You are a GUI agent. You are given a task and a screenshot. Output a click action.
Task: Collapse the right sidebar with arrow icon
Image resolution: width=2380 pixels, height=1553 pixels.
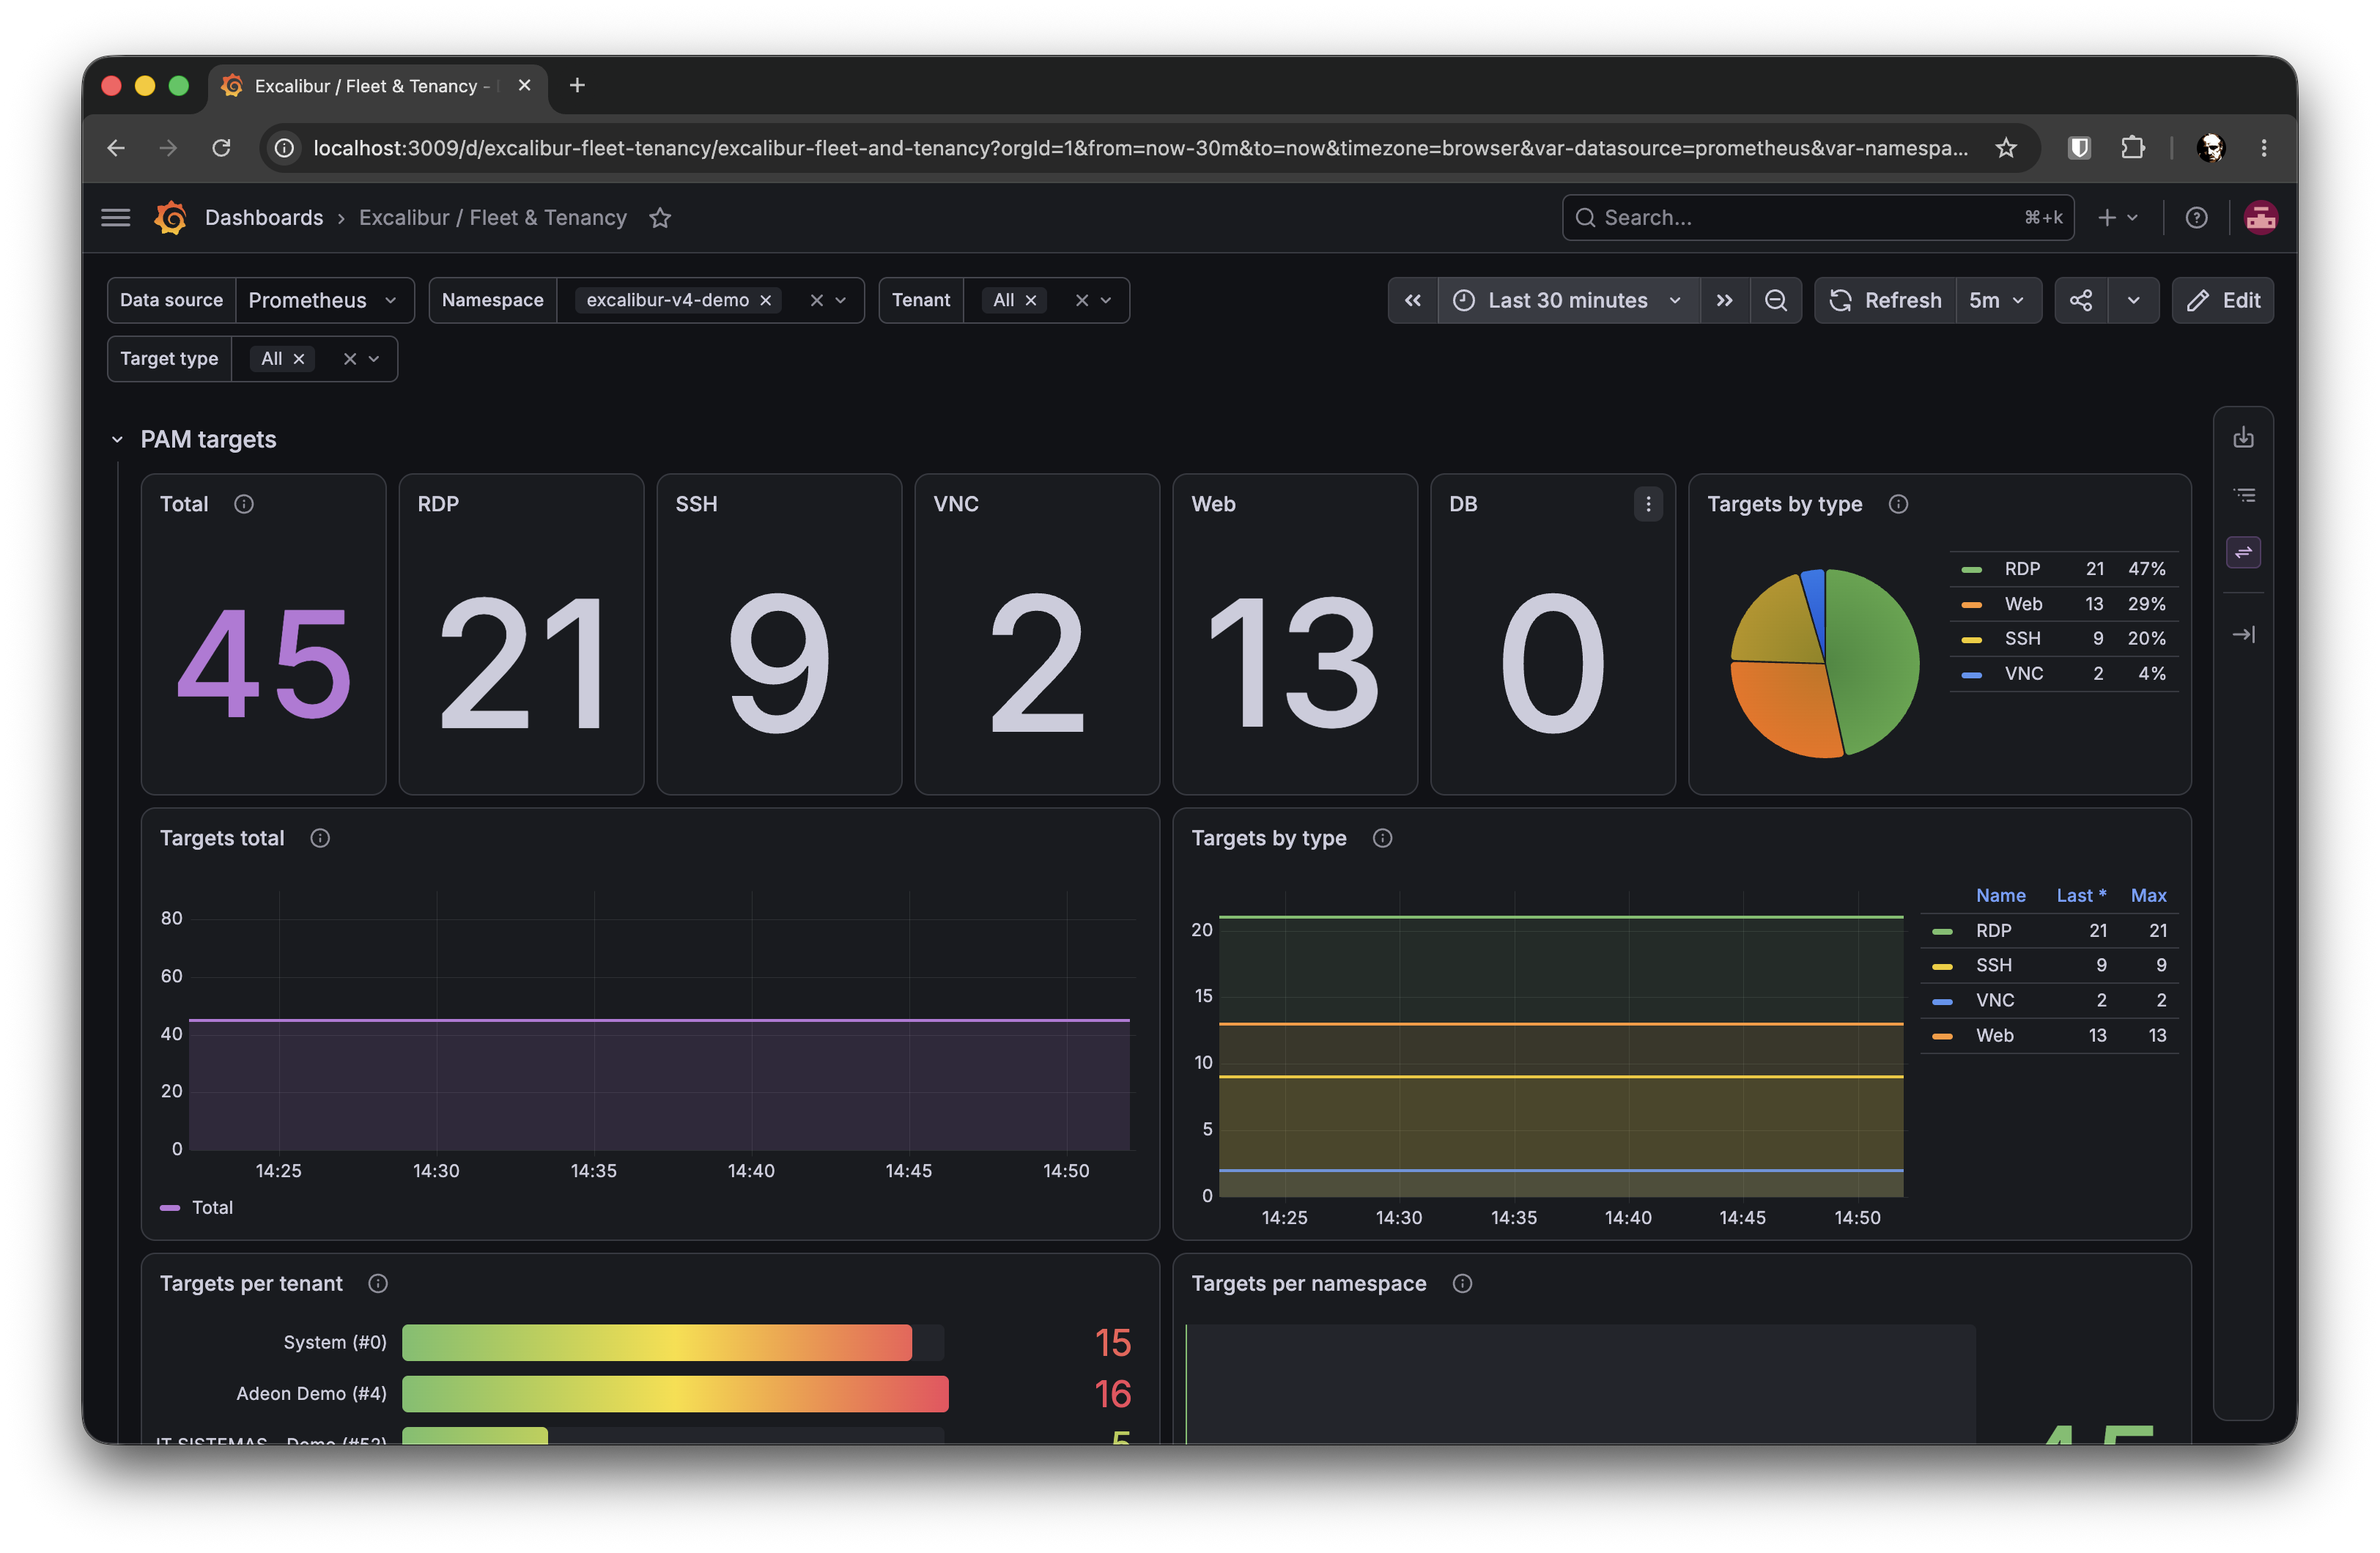pos(2243,634)
